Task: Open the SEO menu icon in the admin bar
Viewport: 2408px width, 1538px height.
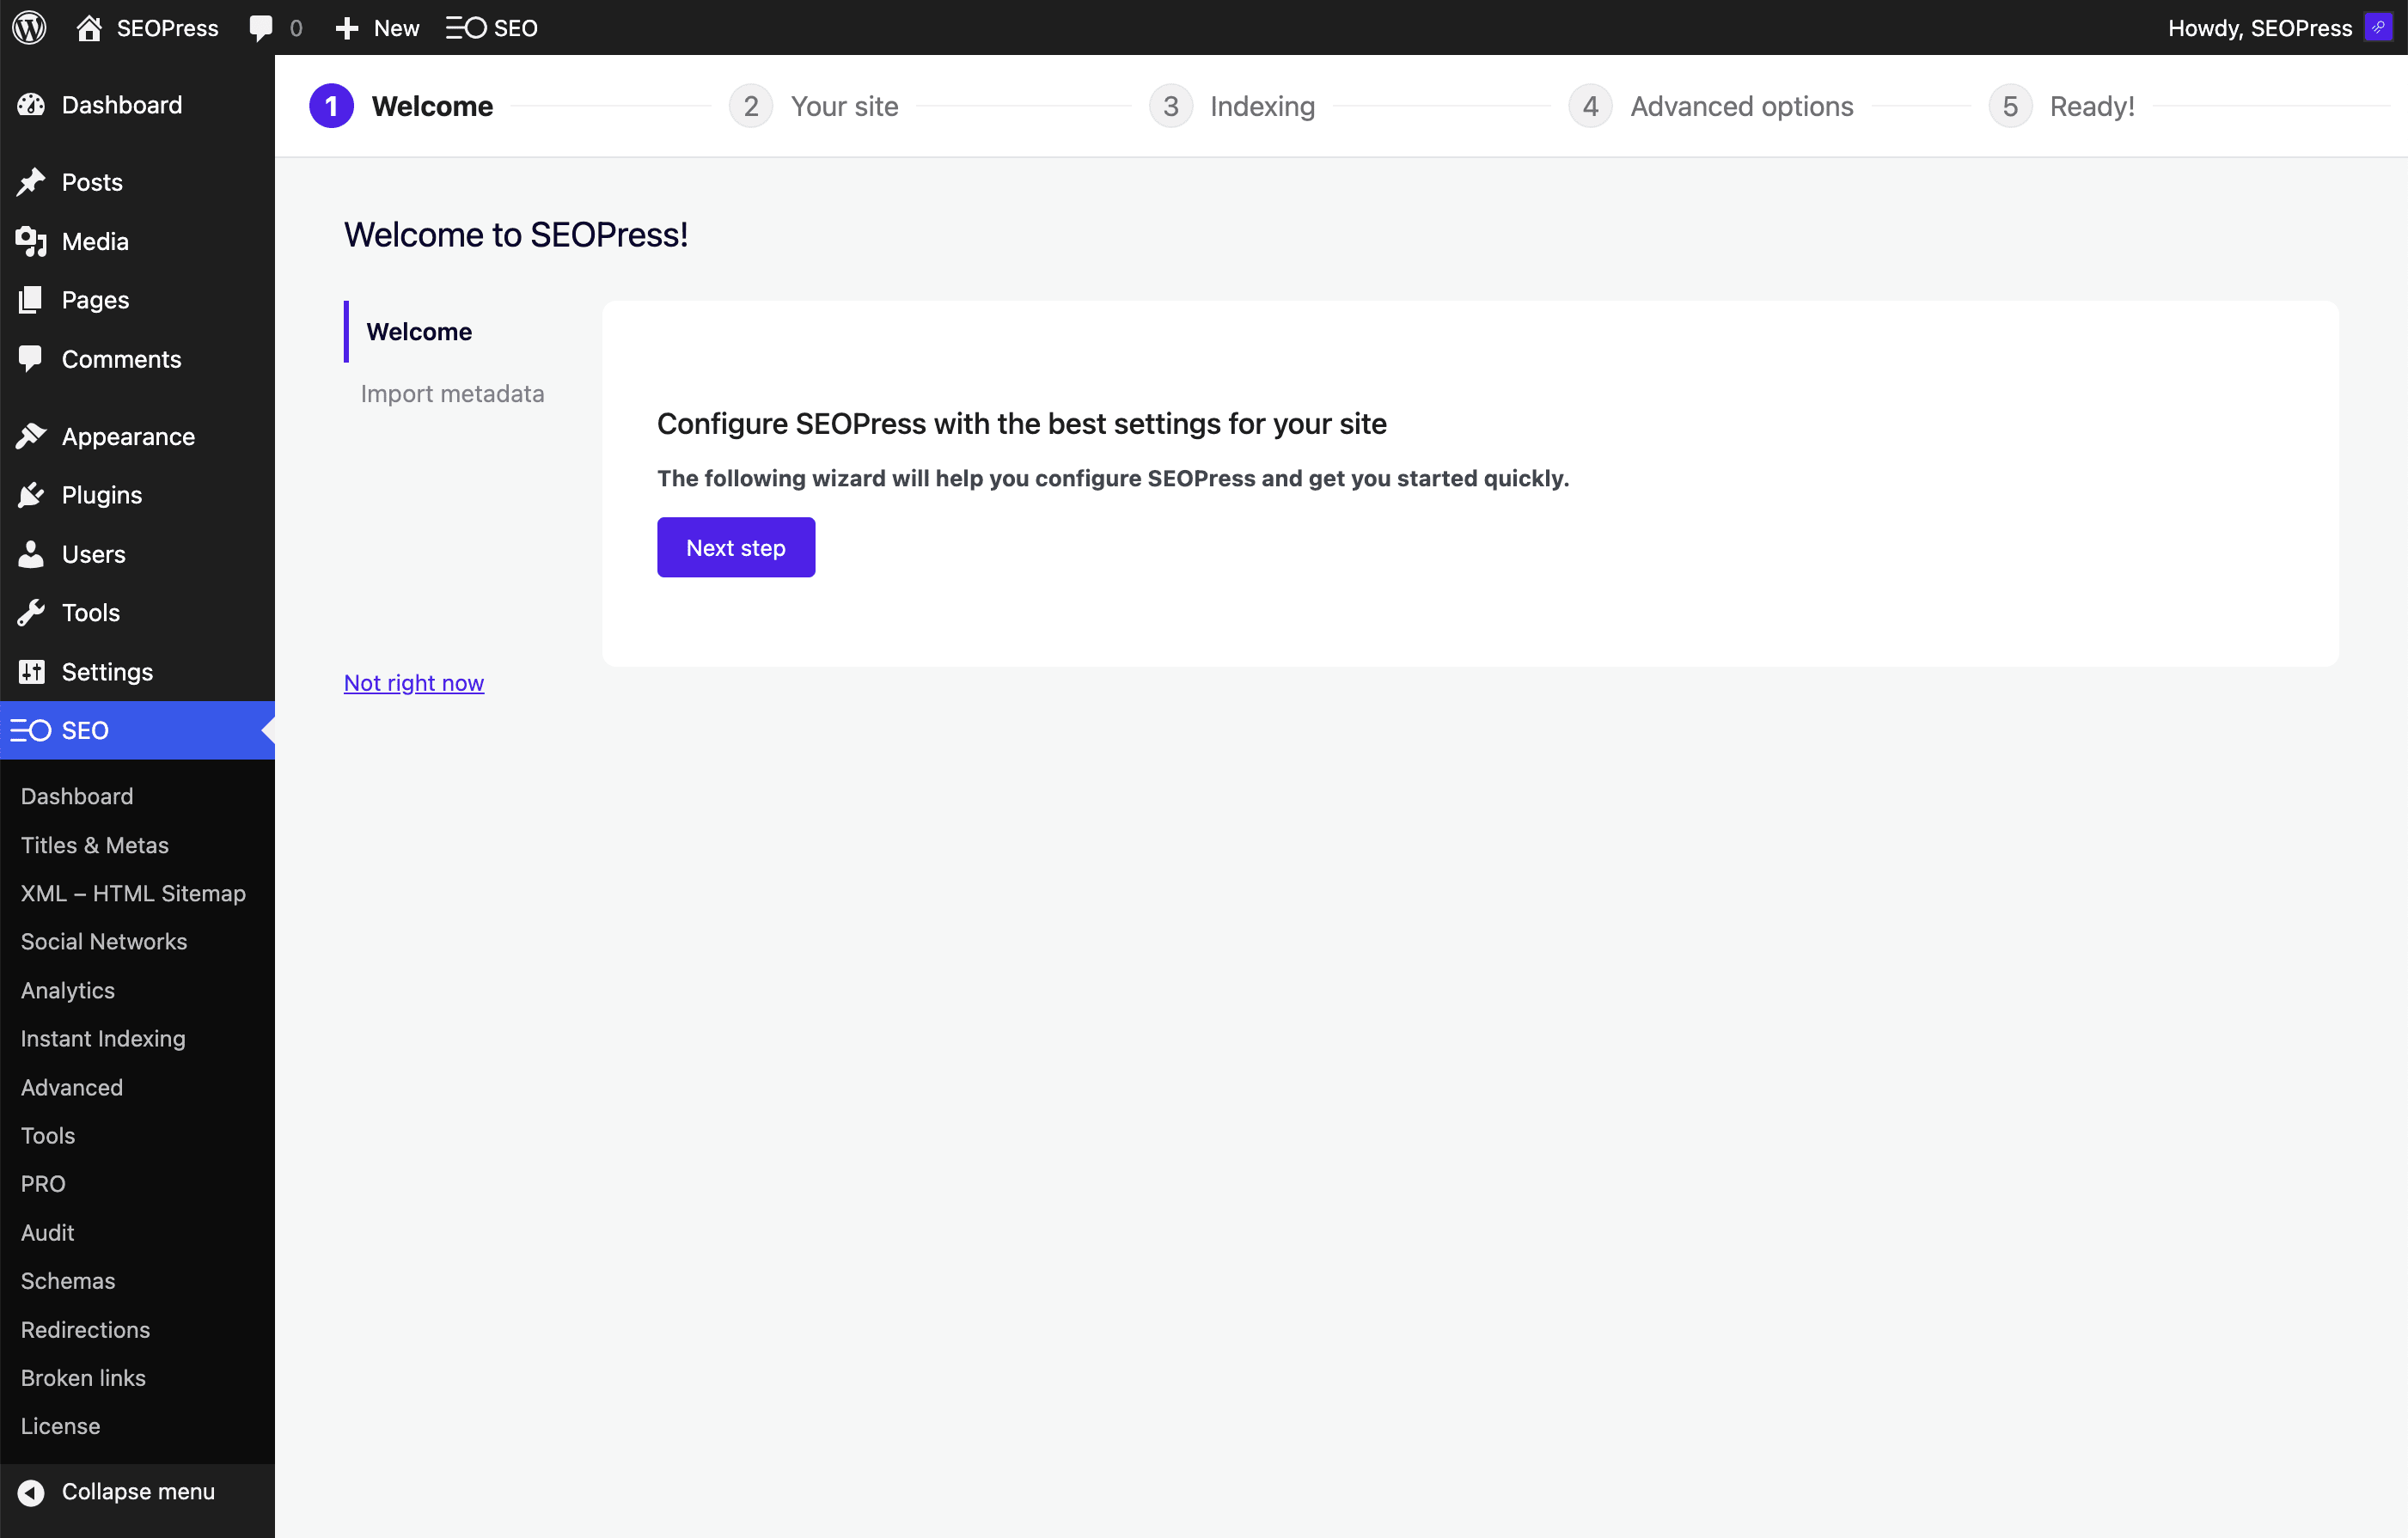Action: tap(465, 27)
